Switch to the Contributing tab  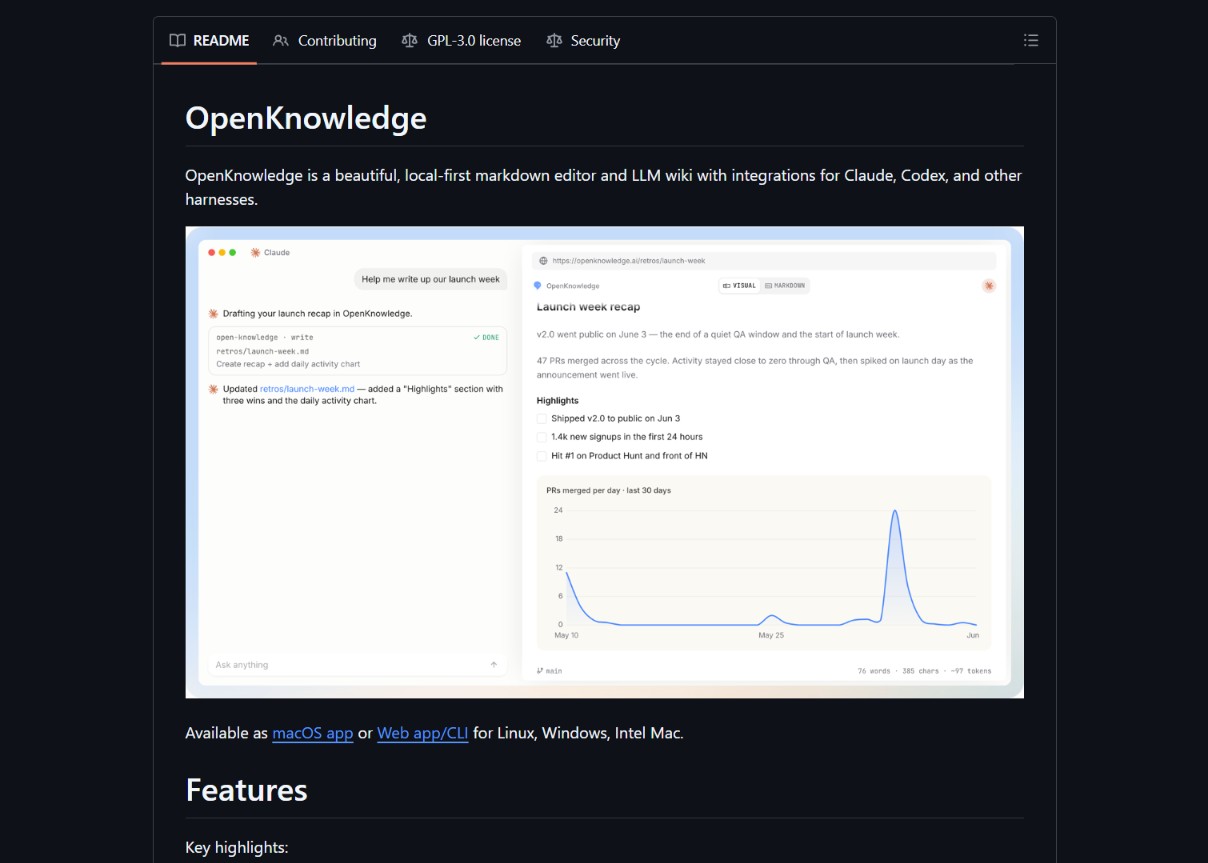click(325, 41)
